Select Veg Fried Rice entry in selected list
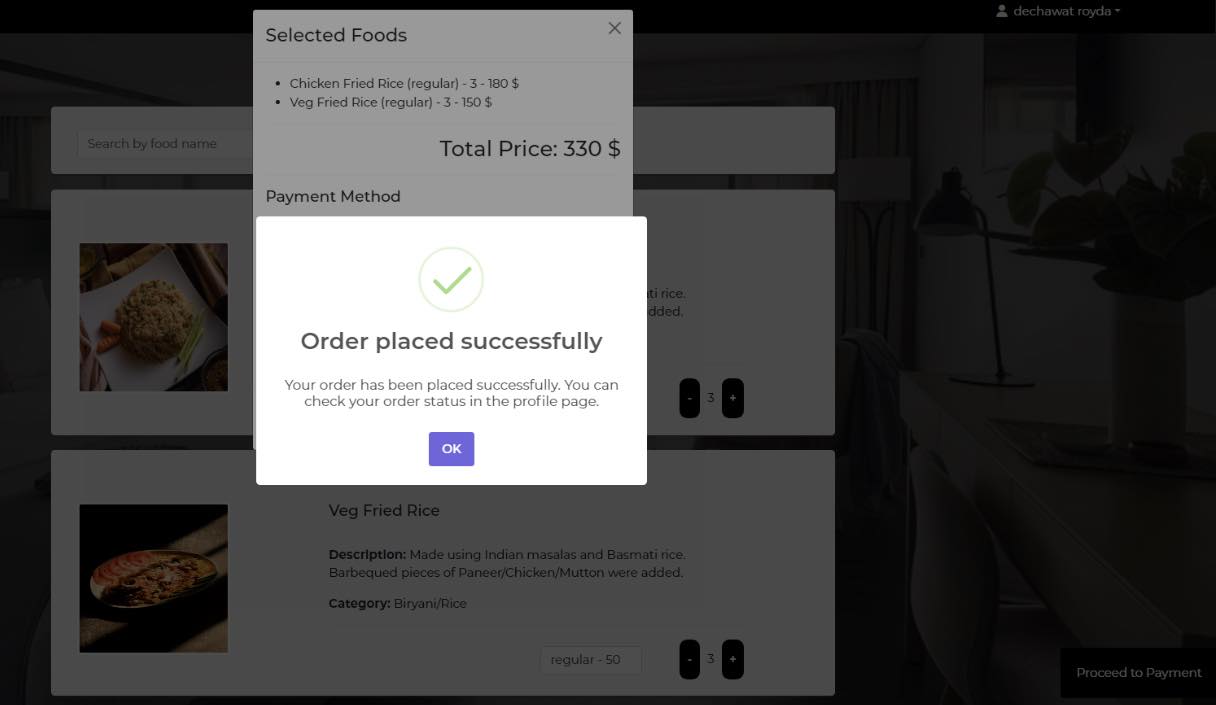The width and height of the screenshot is (1216, 705). click(x=390, y=102)
